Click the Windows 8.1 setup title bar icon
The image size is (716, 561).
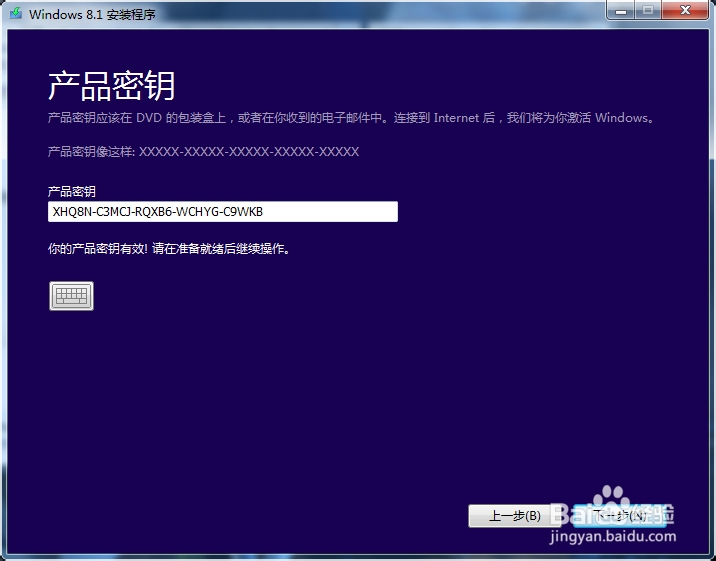pos(16,13)
